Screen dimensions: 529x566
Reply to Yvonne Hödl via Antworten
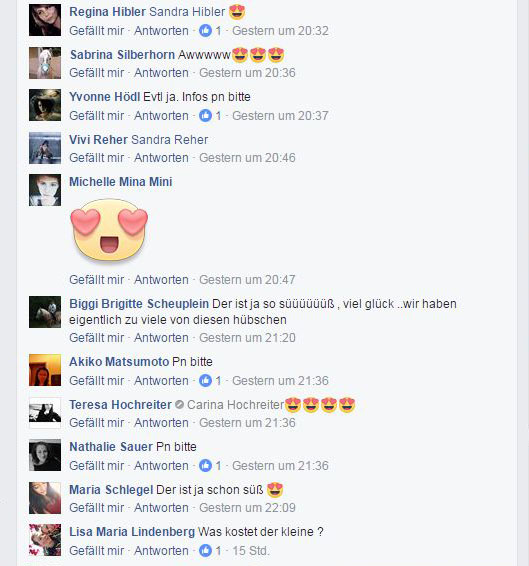click(161, 116)
